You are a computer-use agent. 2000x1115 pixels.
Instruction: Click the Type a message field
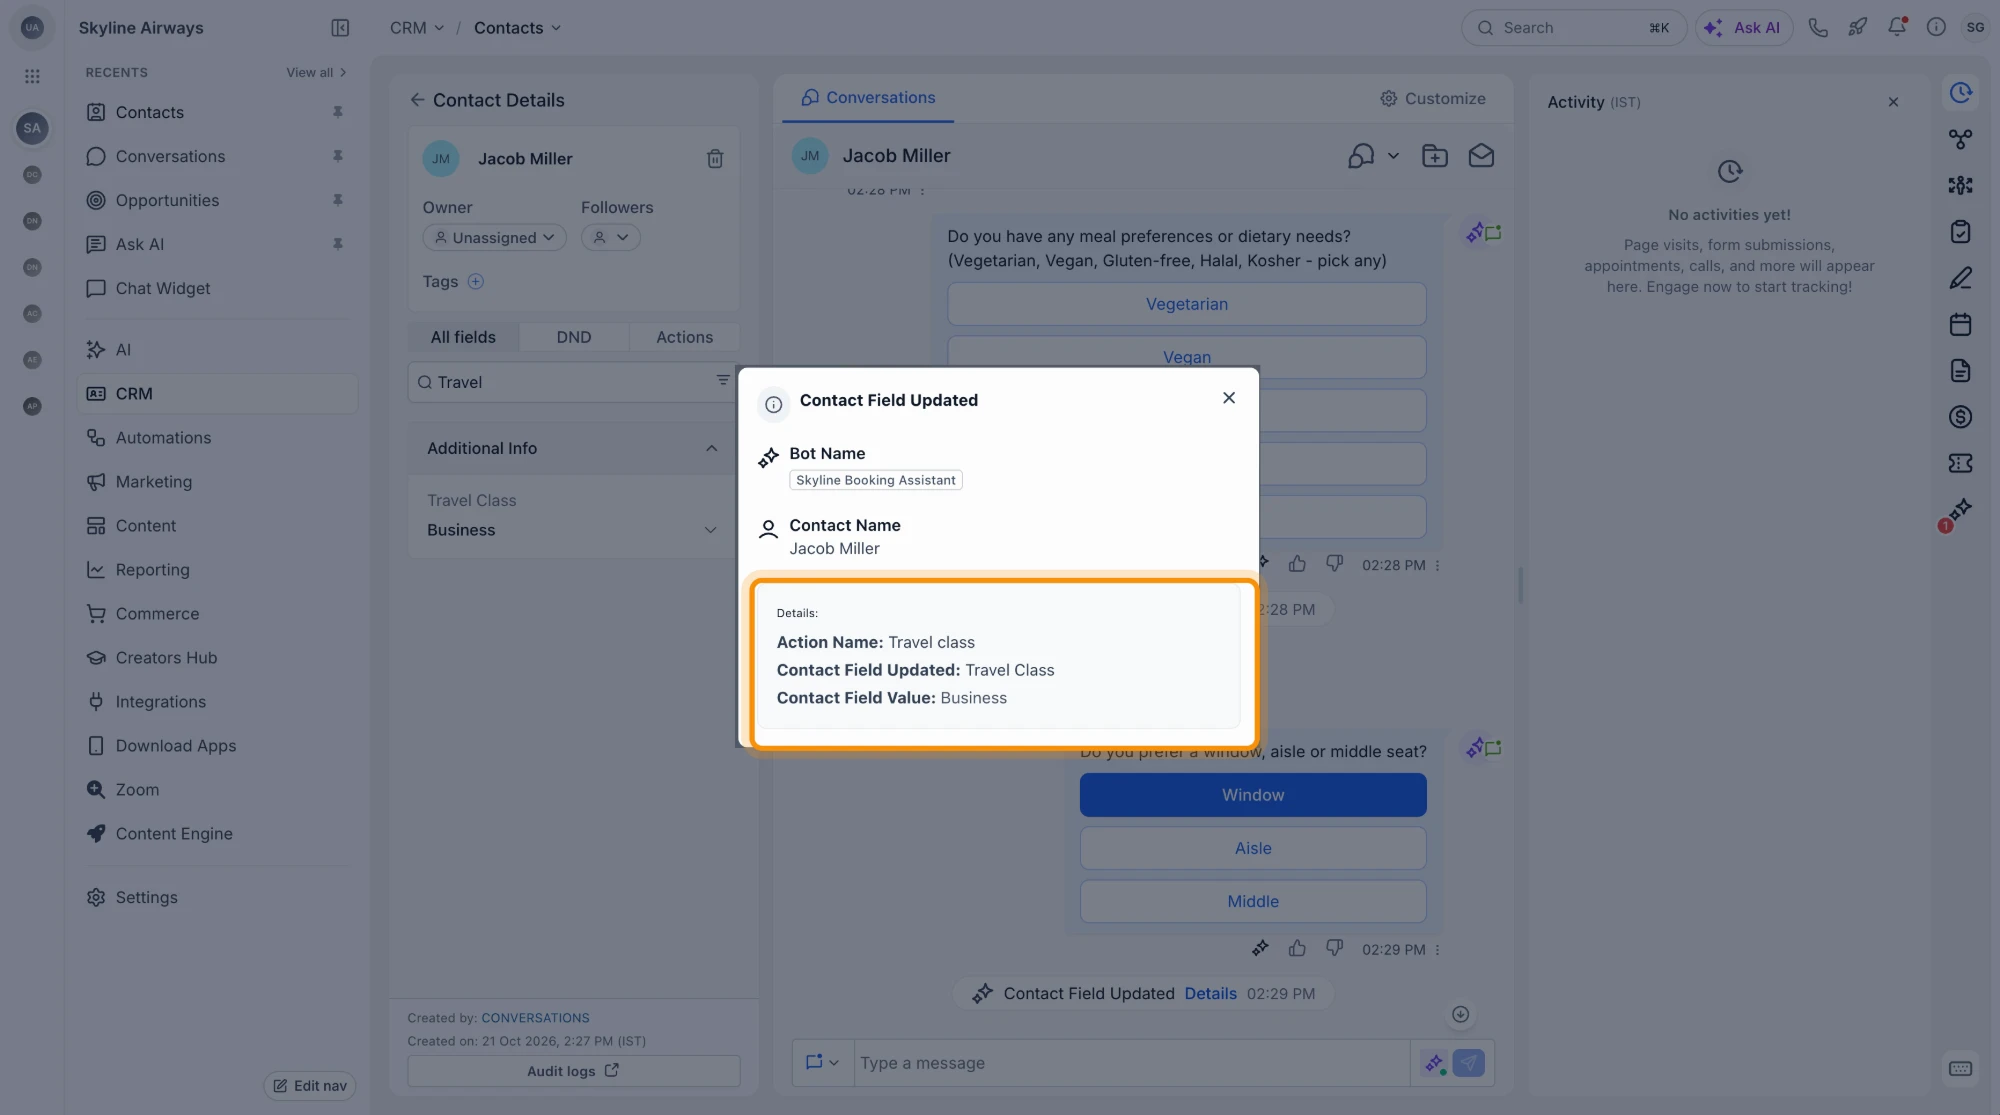click(x=1131, y=1063)
